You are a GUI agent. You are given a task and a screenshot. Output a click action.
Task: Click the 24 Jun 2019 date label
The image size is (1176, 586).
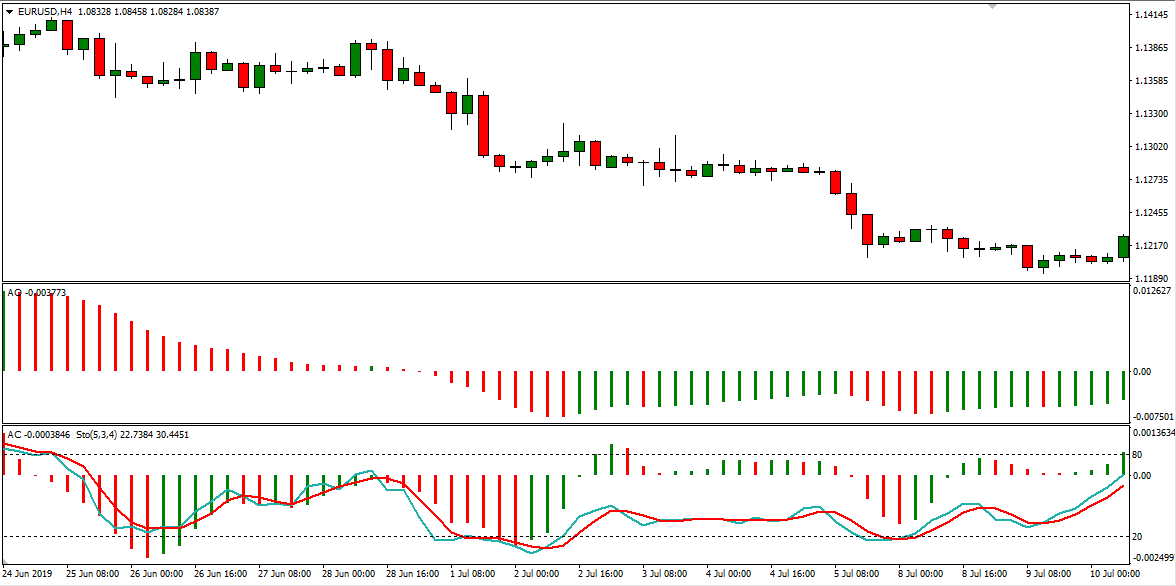click(28, 575)
